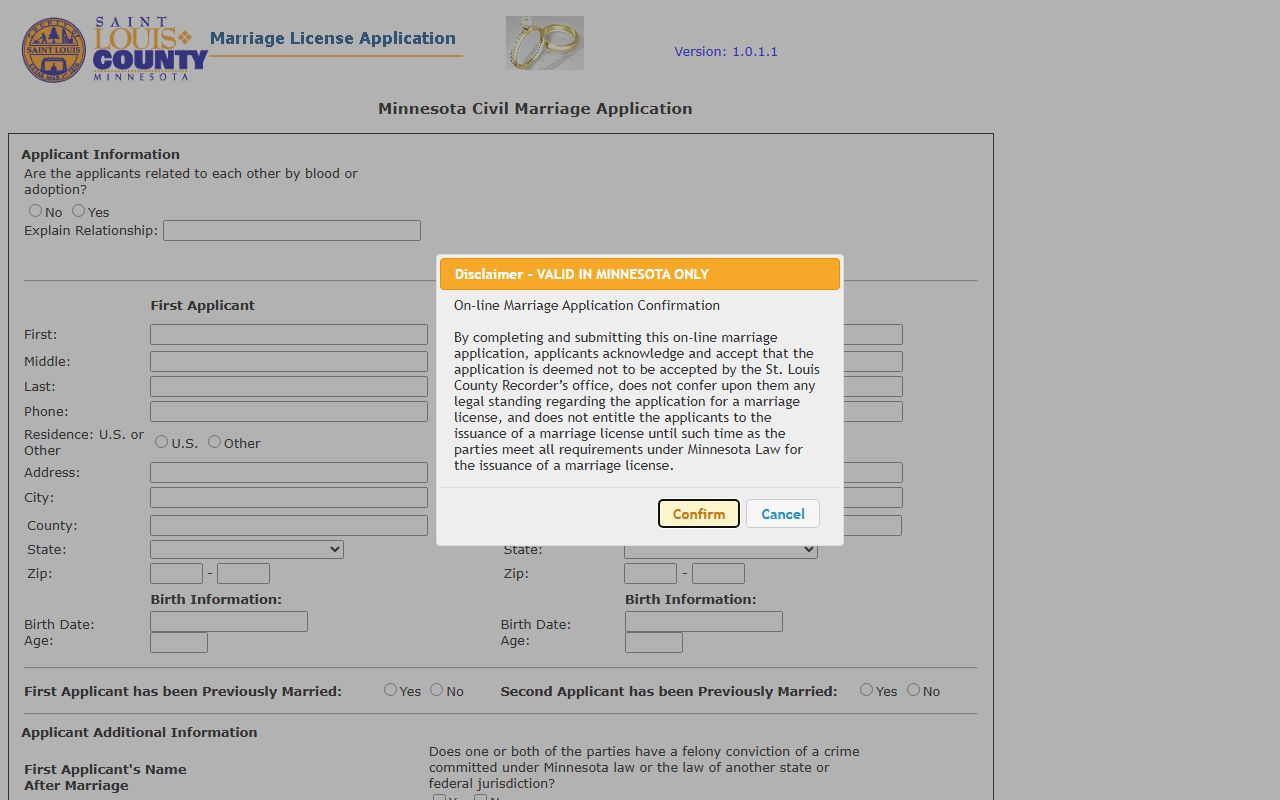This screenshot has width=1280, height=800.
Task: Click Second Applicant zip extension field
Action: [718, 574]
